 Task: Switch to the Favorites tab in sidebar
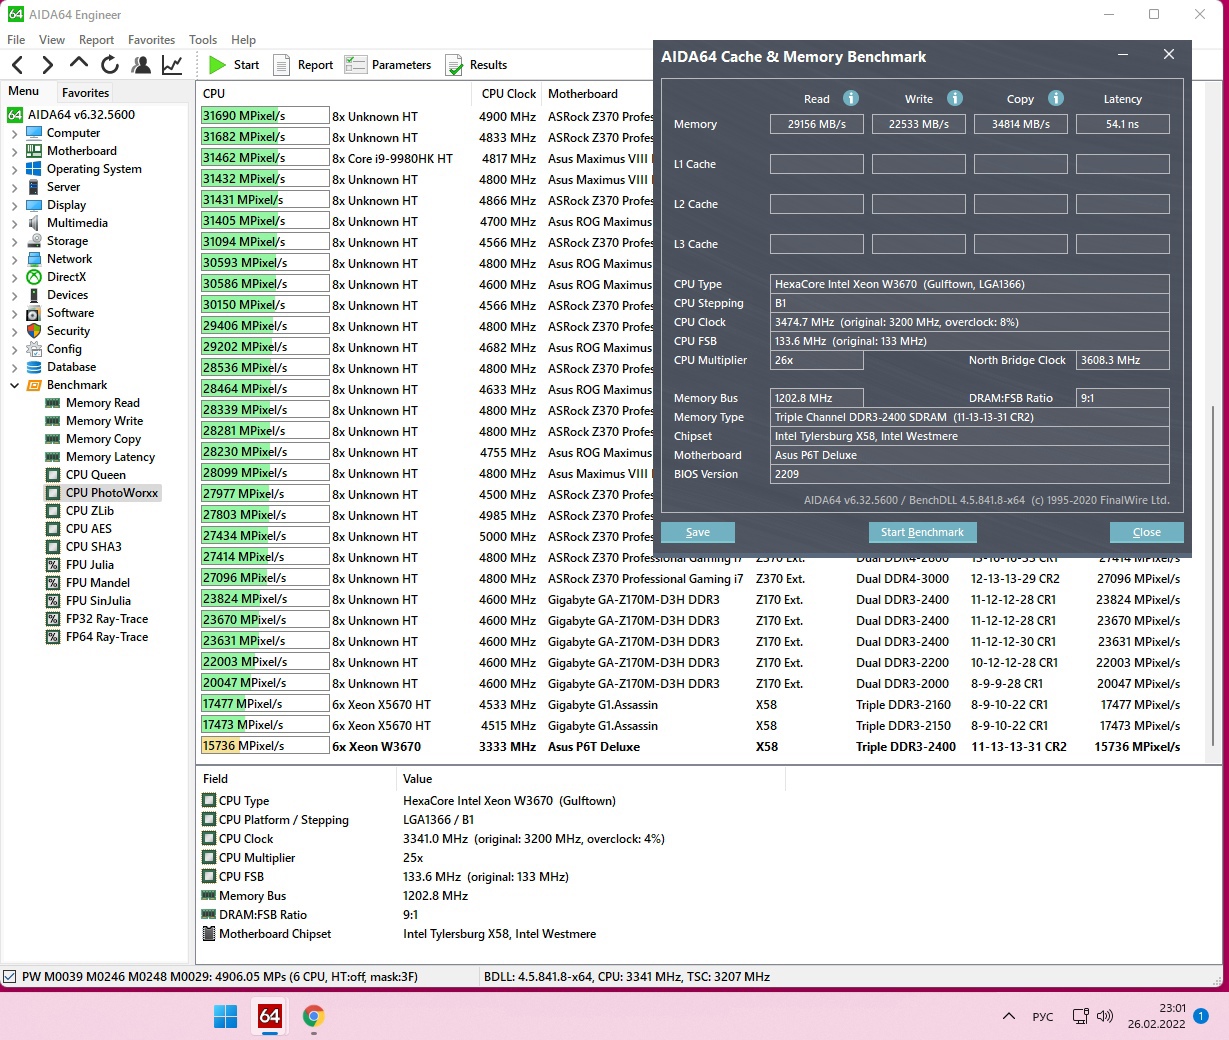coord(85,93)
